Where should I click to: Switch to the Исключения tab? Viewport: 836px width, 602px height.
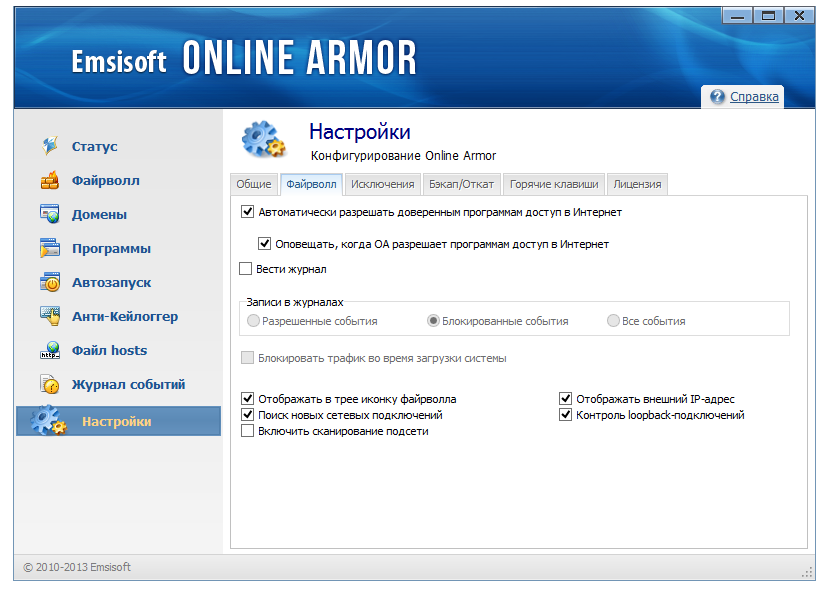(382, 184)
